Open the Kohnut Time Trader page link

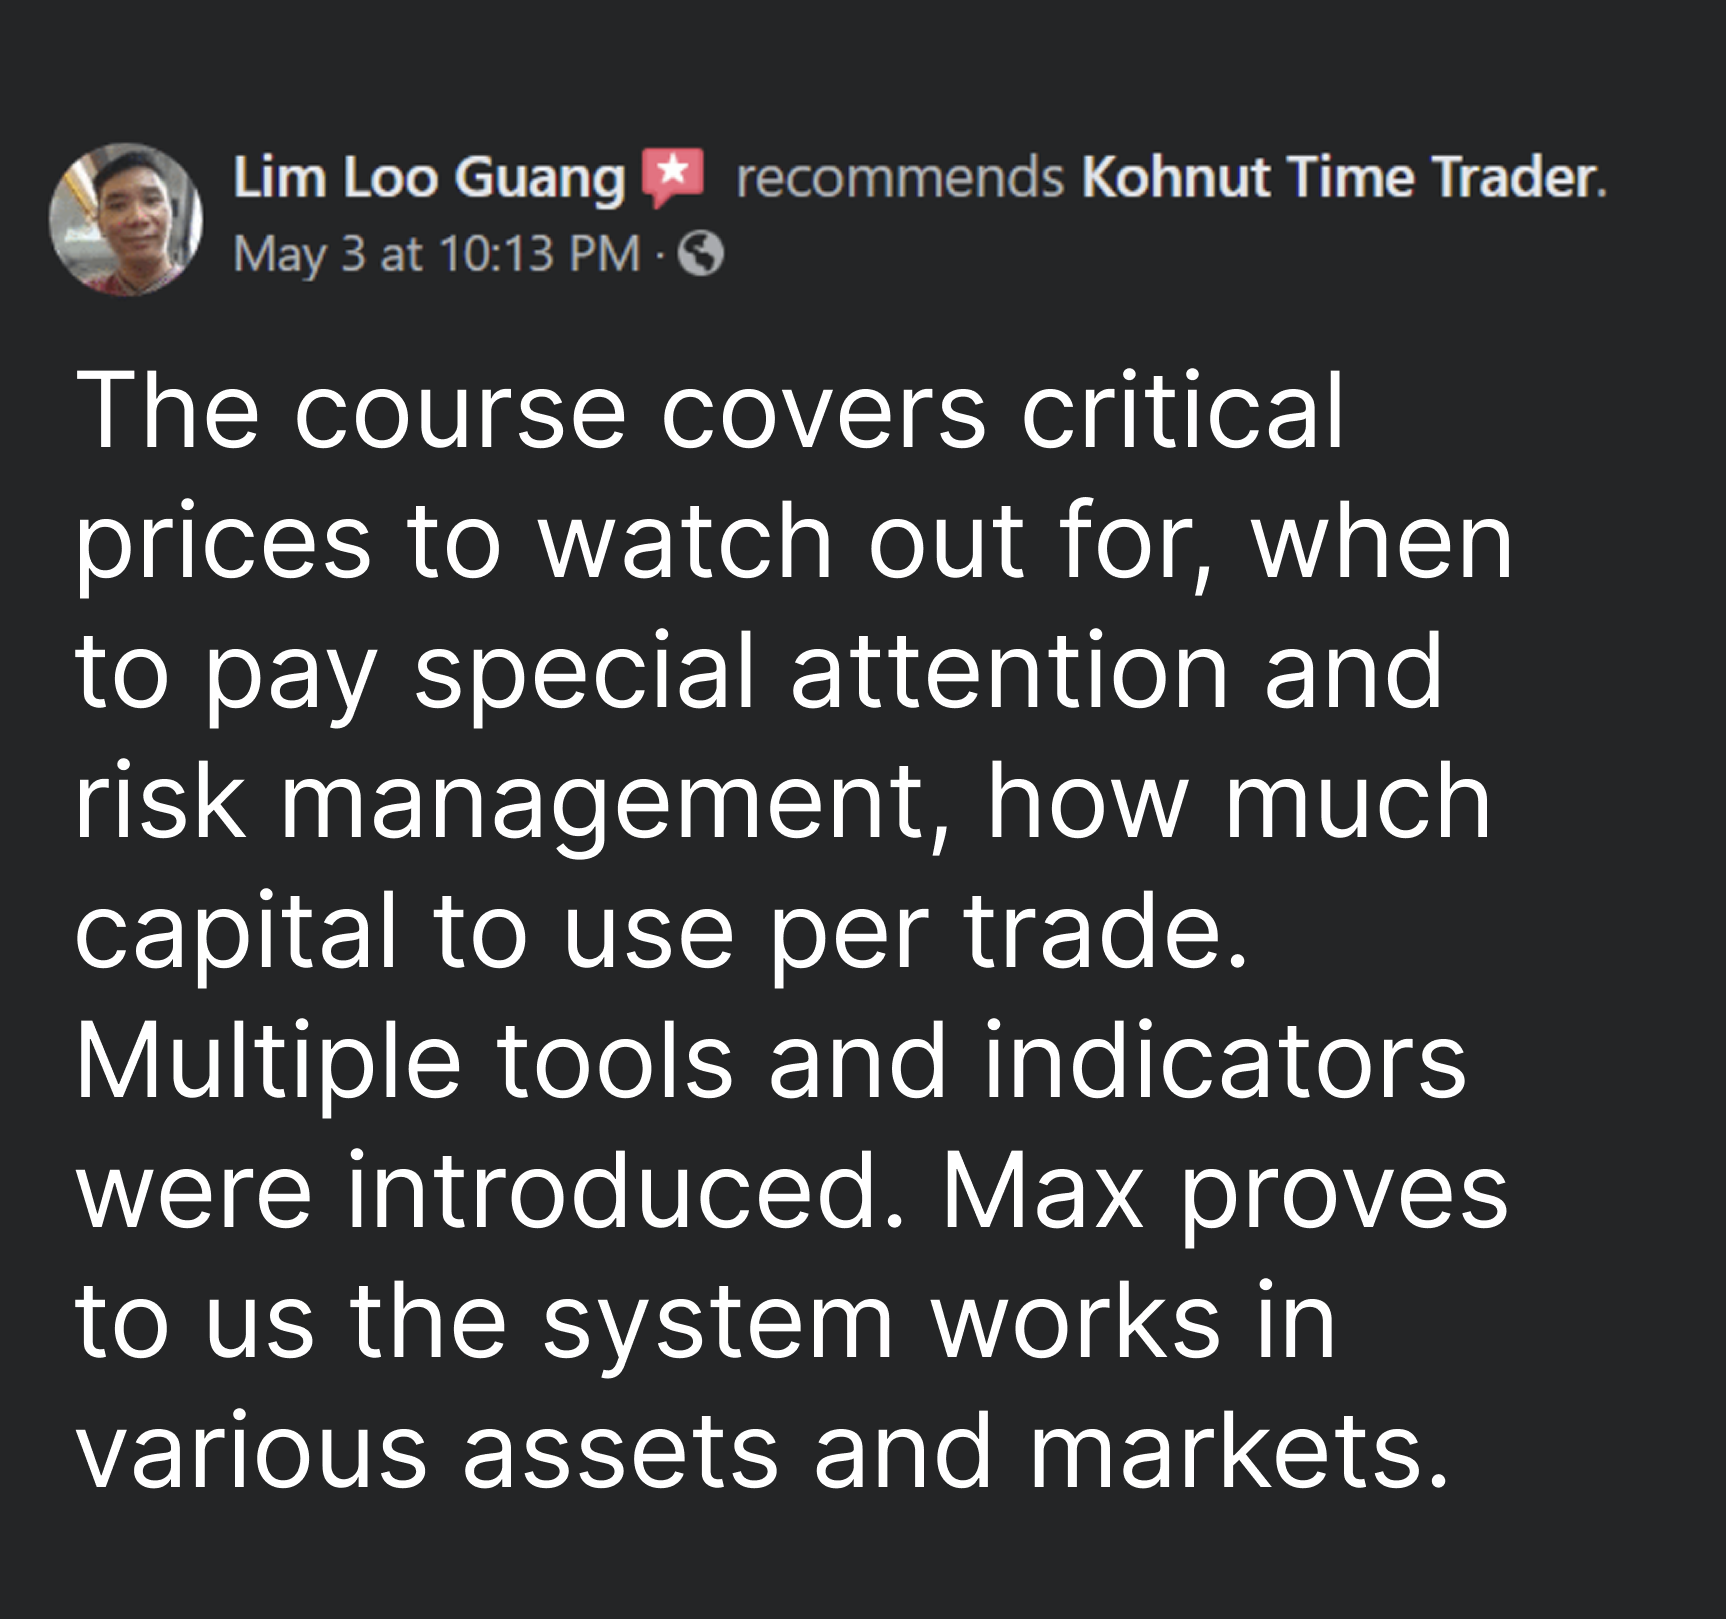point(1342,177)
